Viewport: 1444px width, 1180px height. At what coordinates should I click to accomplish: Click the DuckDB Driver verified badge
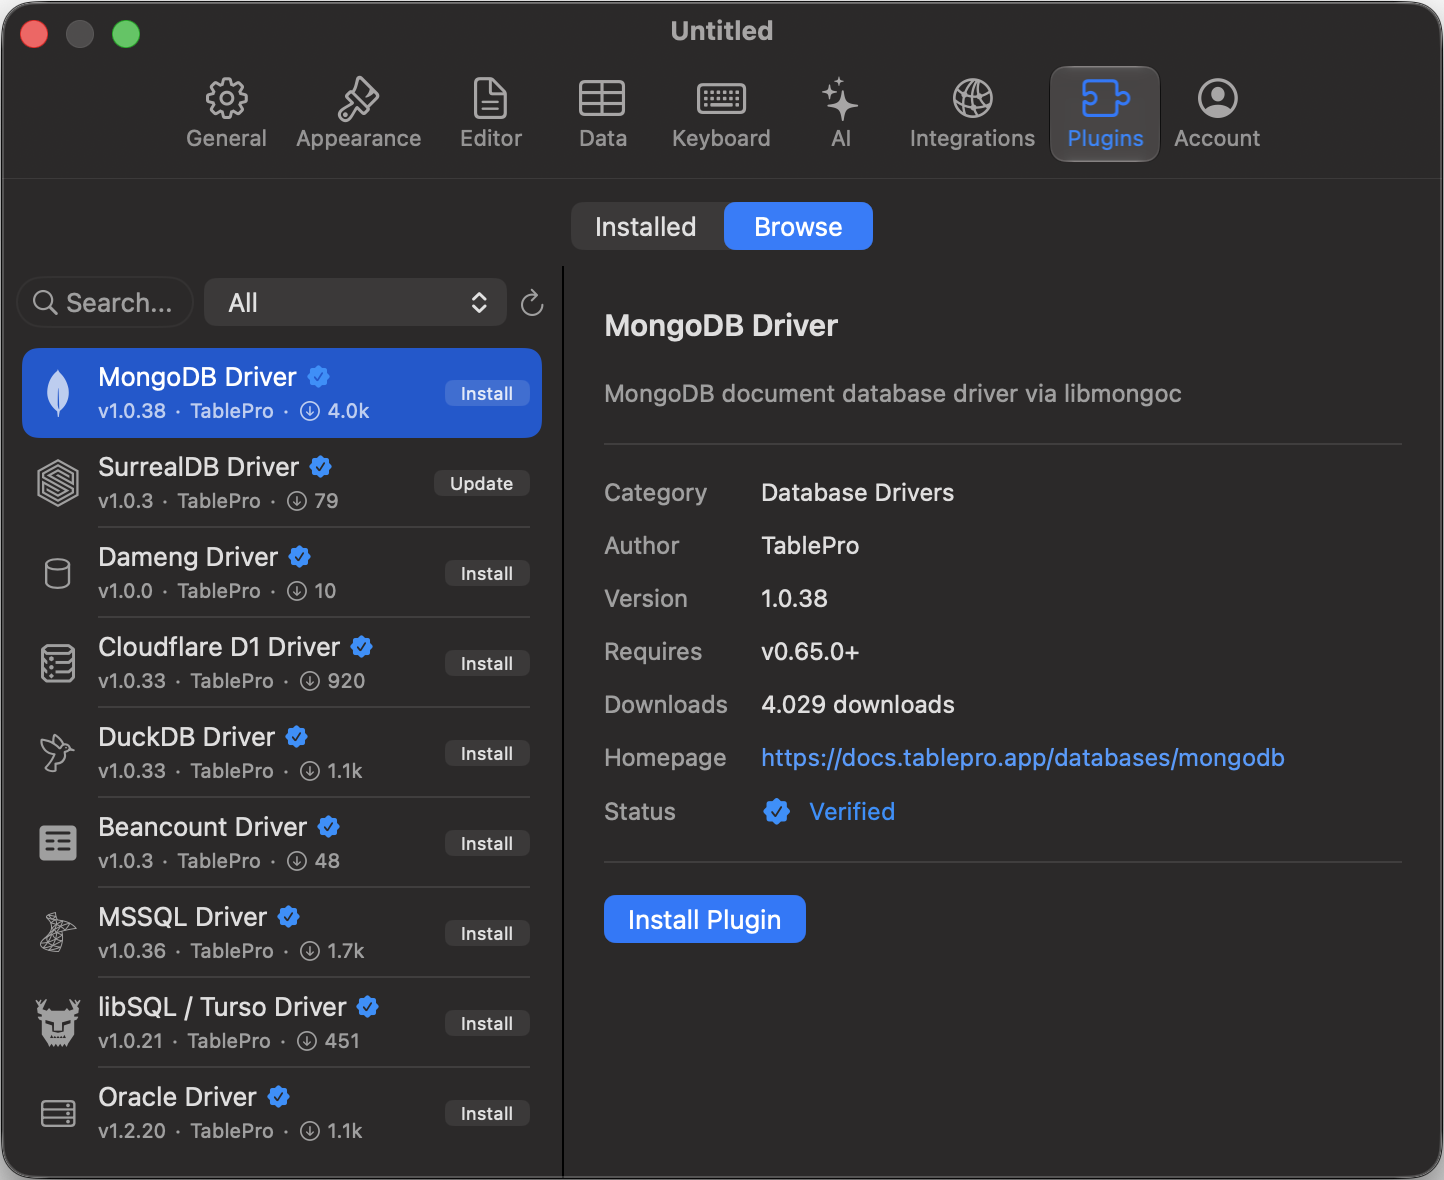click(x=297, y=737)
